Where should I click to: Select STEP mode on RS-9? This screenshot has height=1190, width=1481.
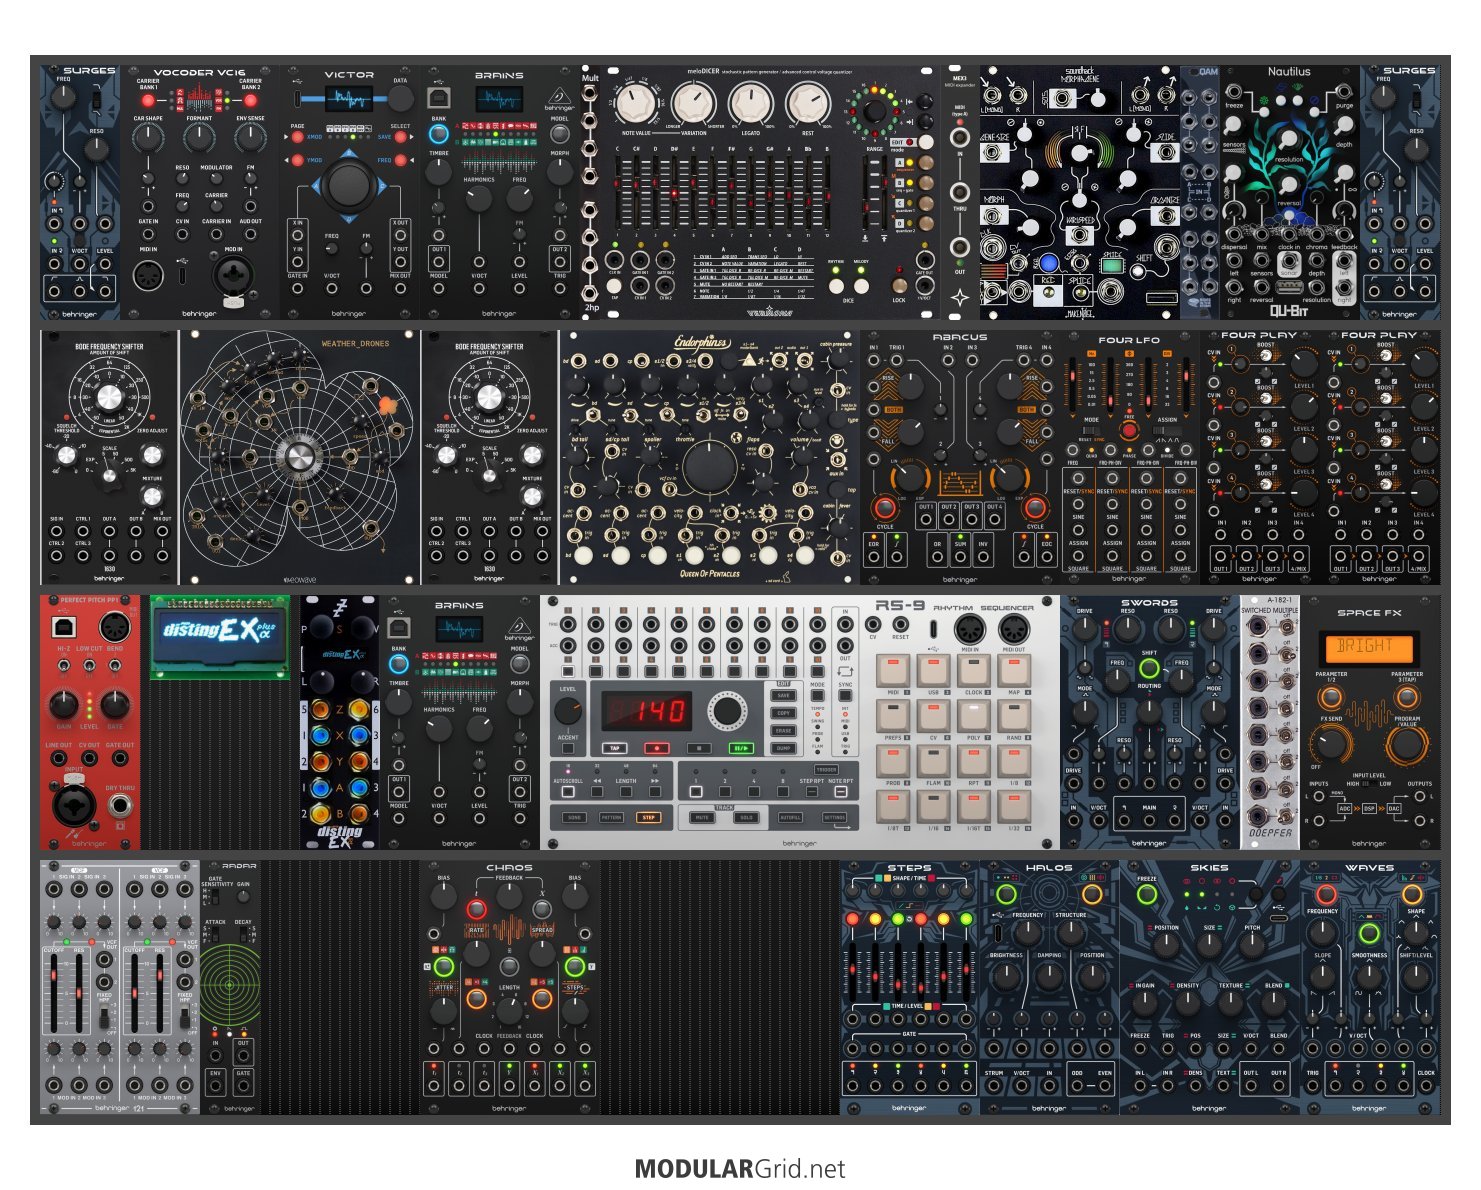click(649, 817)
